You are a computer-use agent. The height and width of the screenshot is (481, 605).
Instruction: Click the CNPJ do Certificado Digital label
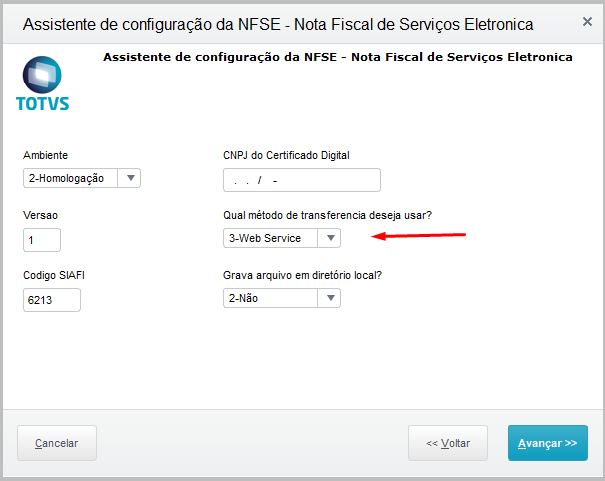[x=286, y=155]
